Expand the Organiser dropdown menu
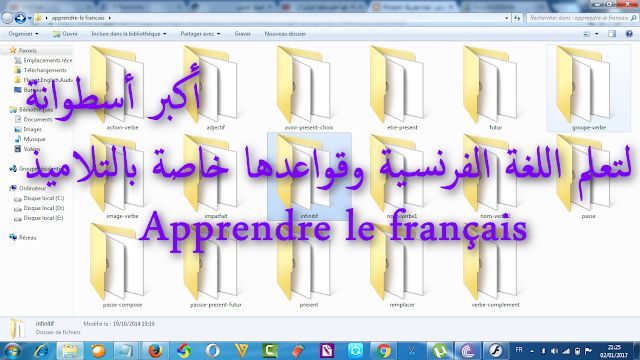Screen dimensions: 640x360 coord(23,34)
